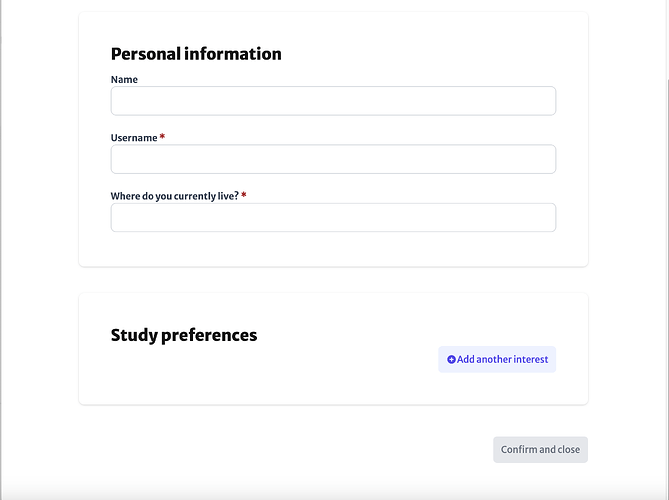Click the 'Where do you currently live?' label

point(175,196)
